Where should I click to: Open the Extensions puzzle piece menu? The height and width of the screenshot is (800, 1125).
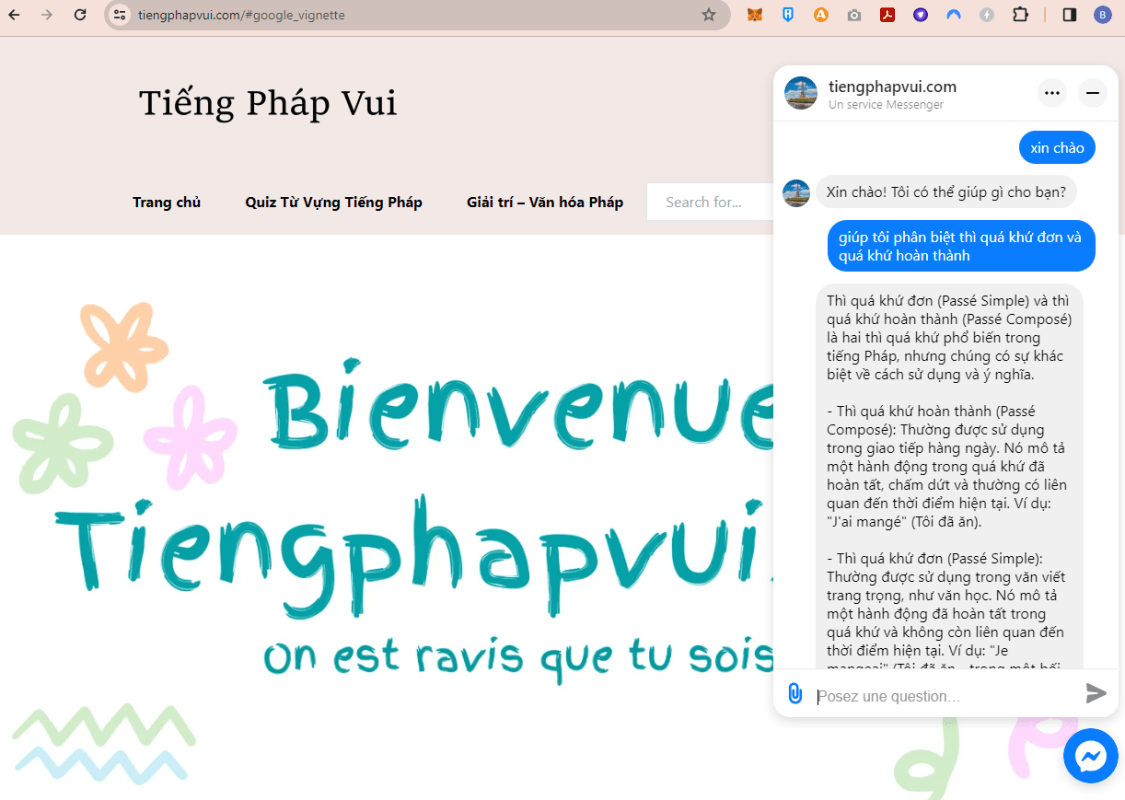click(x=1020, y=15)
